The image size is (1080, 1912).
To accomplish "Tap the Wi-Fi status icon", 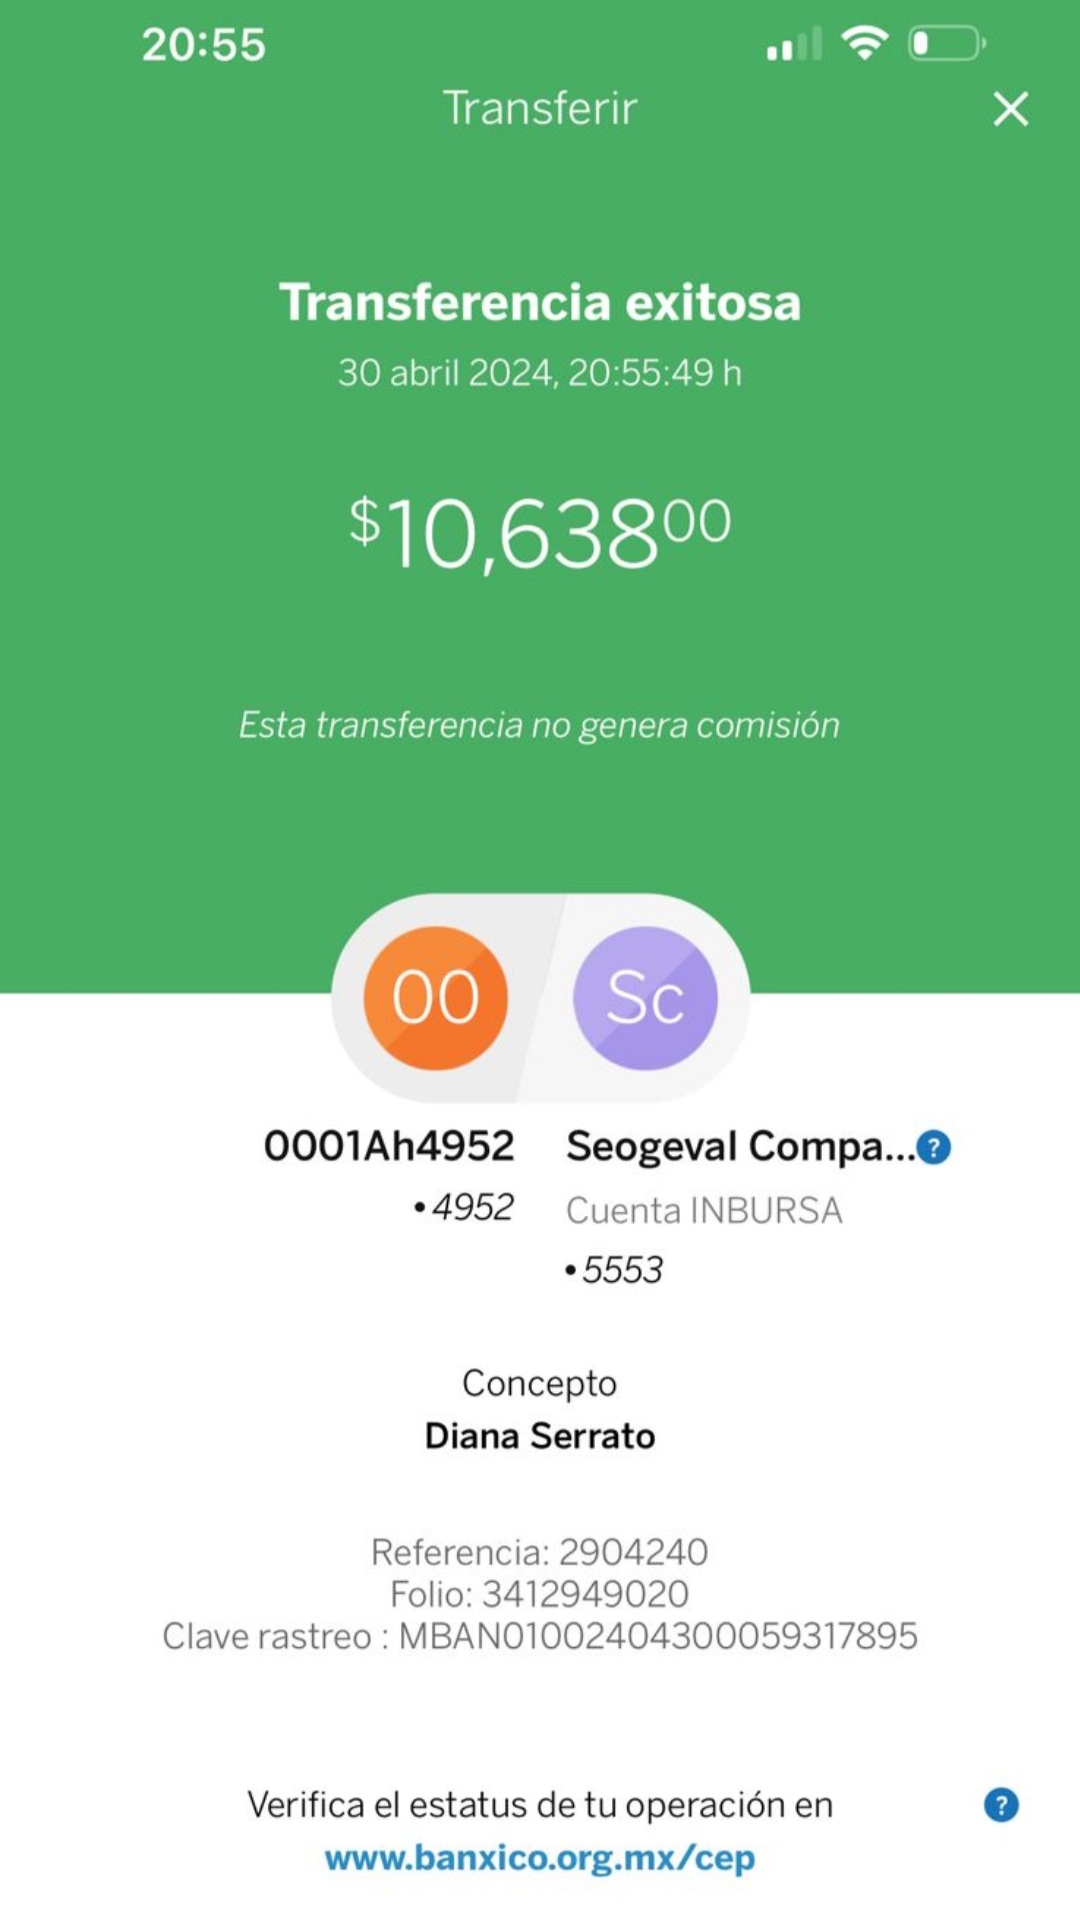I will tap(865, 44).
